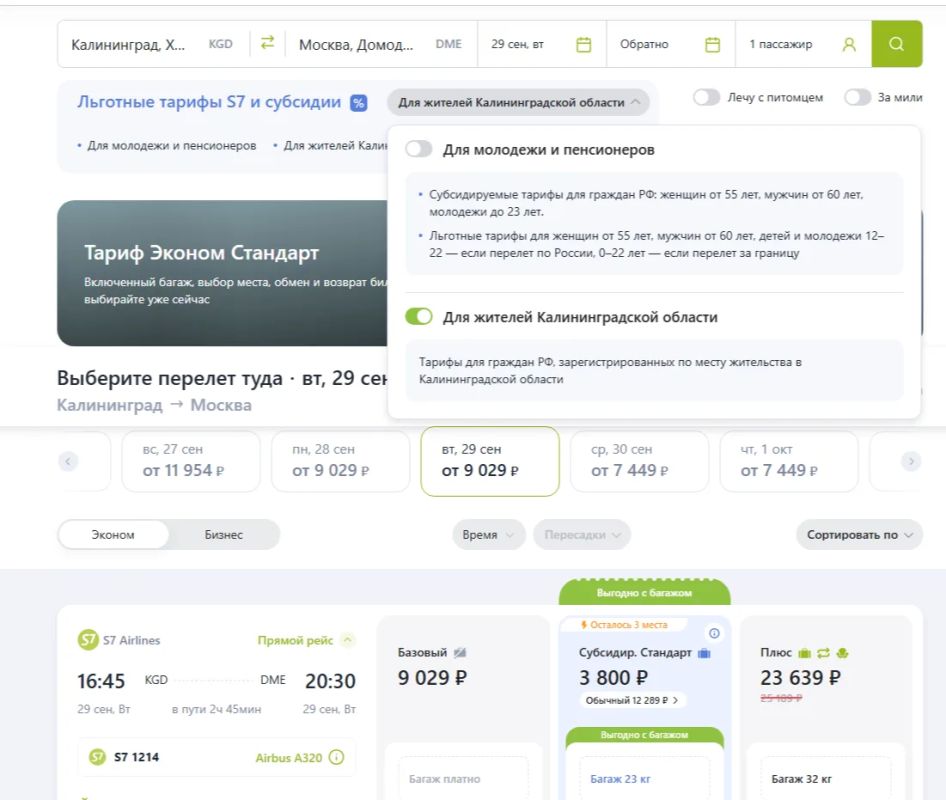Click suitcase icon next to Плюс
Viewport: 946px width, 800px height.
coord(804,653)
